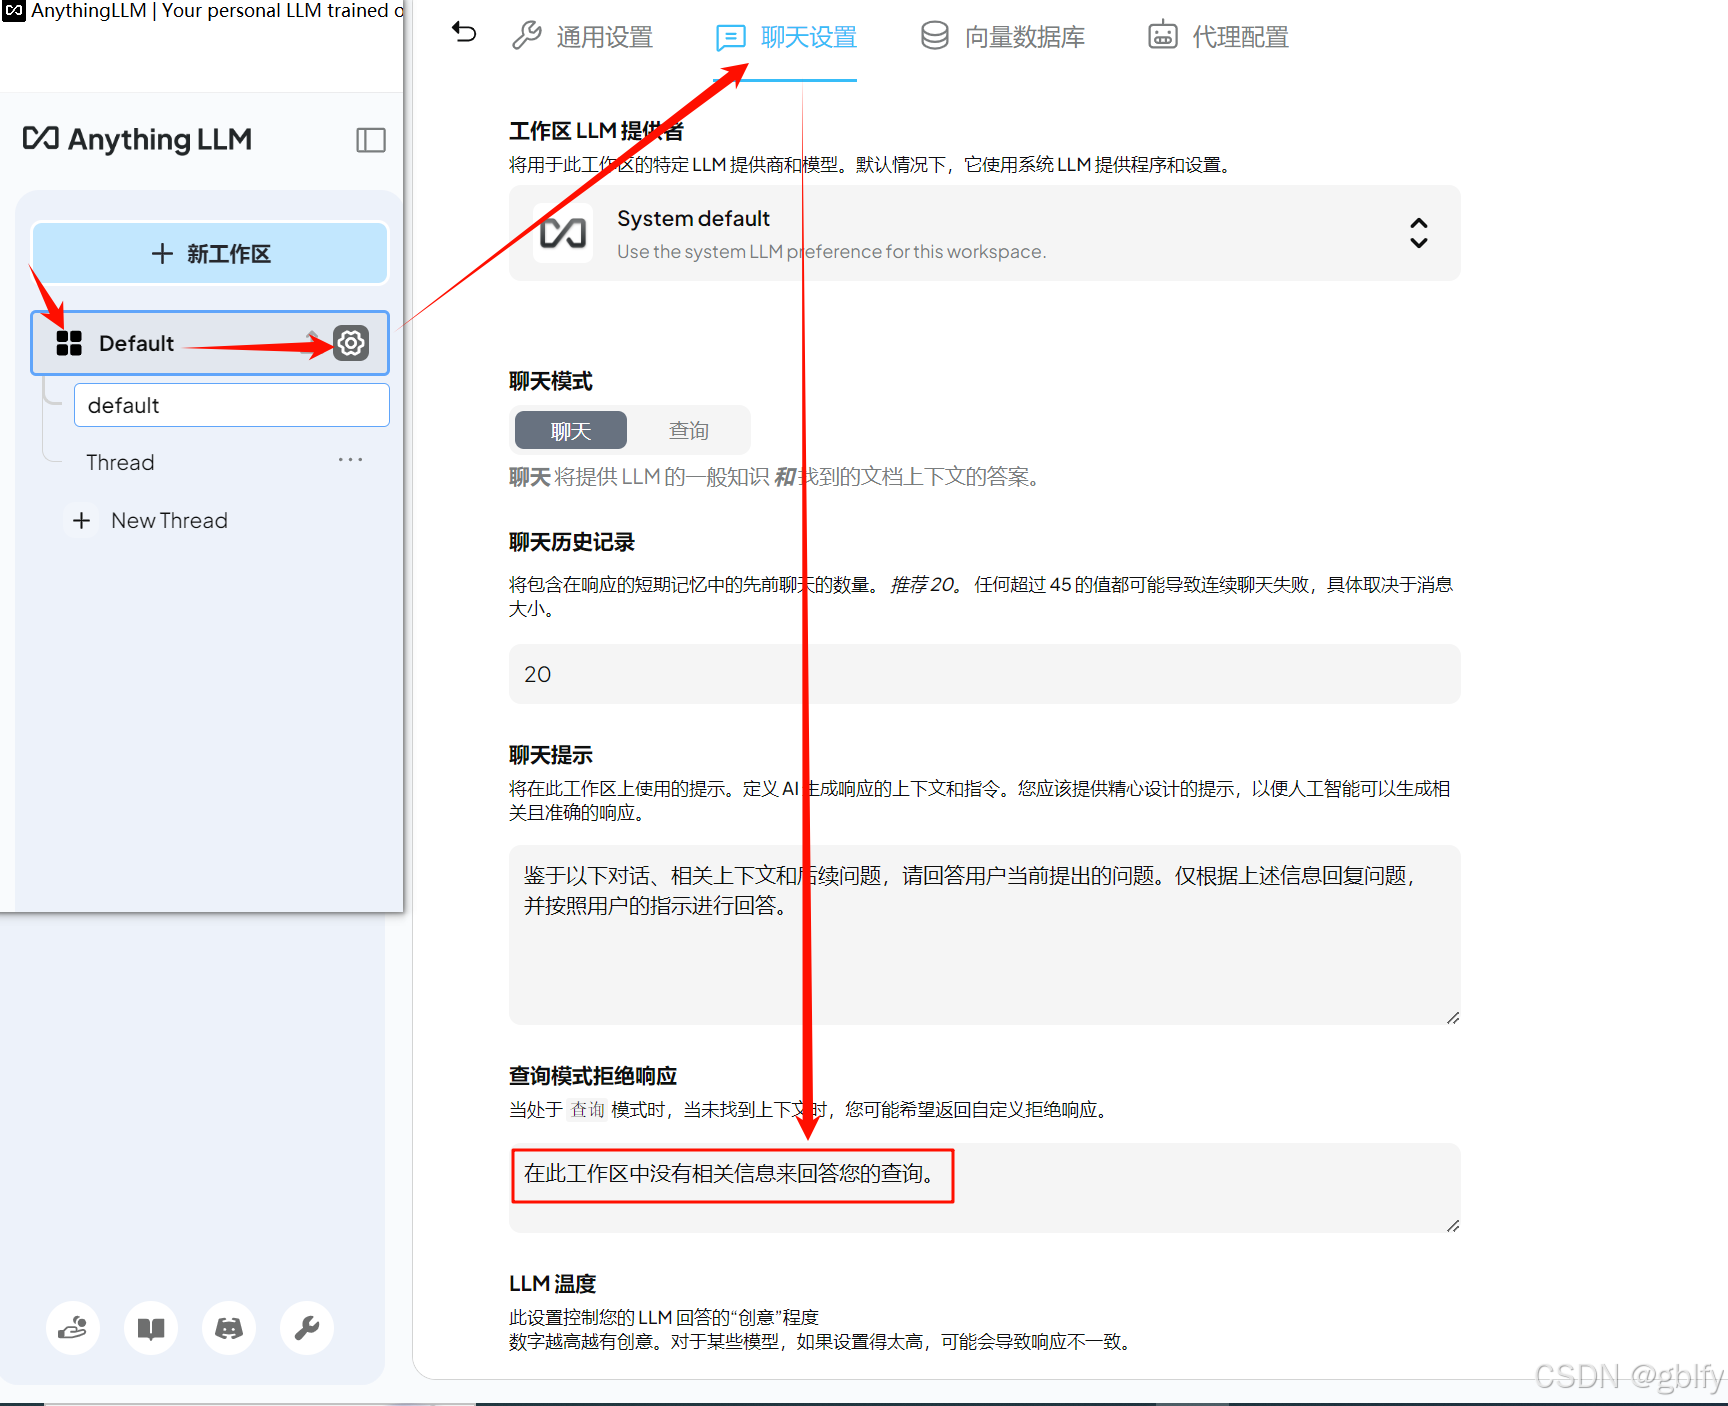Toggle the sidebar collapse icon
Viewport: 1728px width, 1406px height.
point(371,140)
